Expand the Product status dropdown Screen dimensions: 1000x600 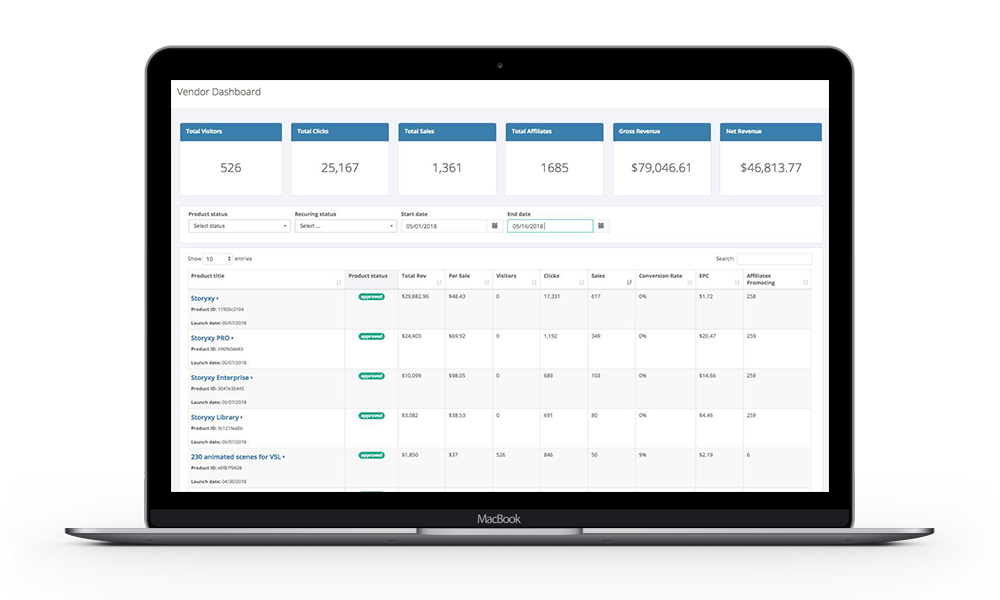(238, 226)
